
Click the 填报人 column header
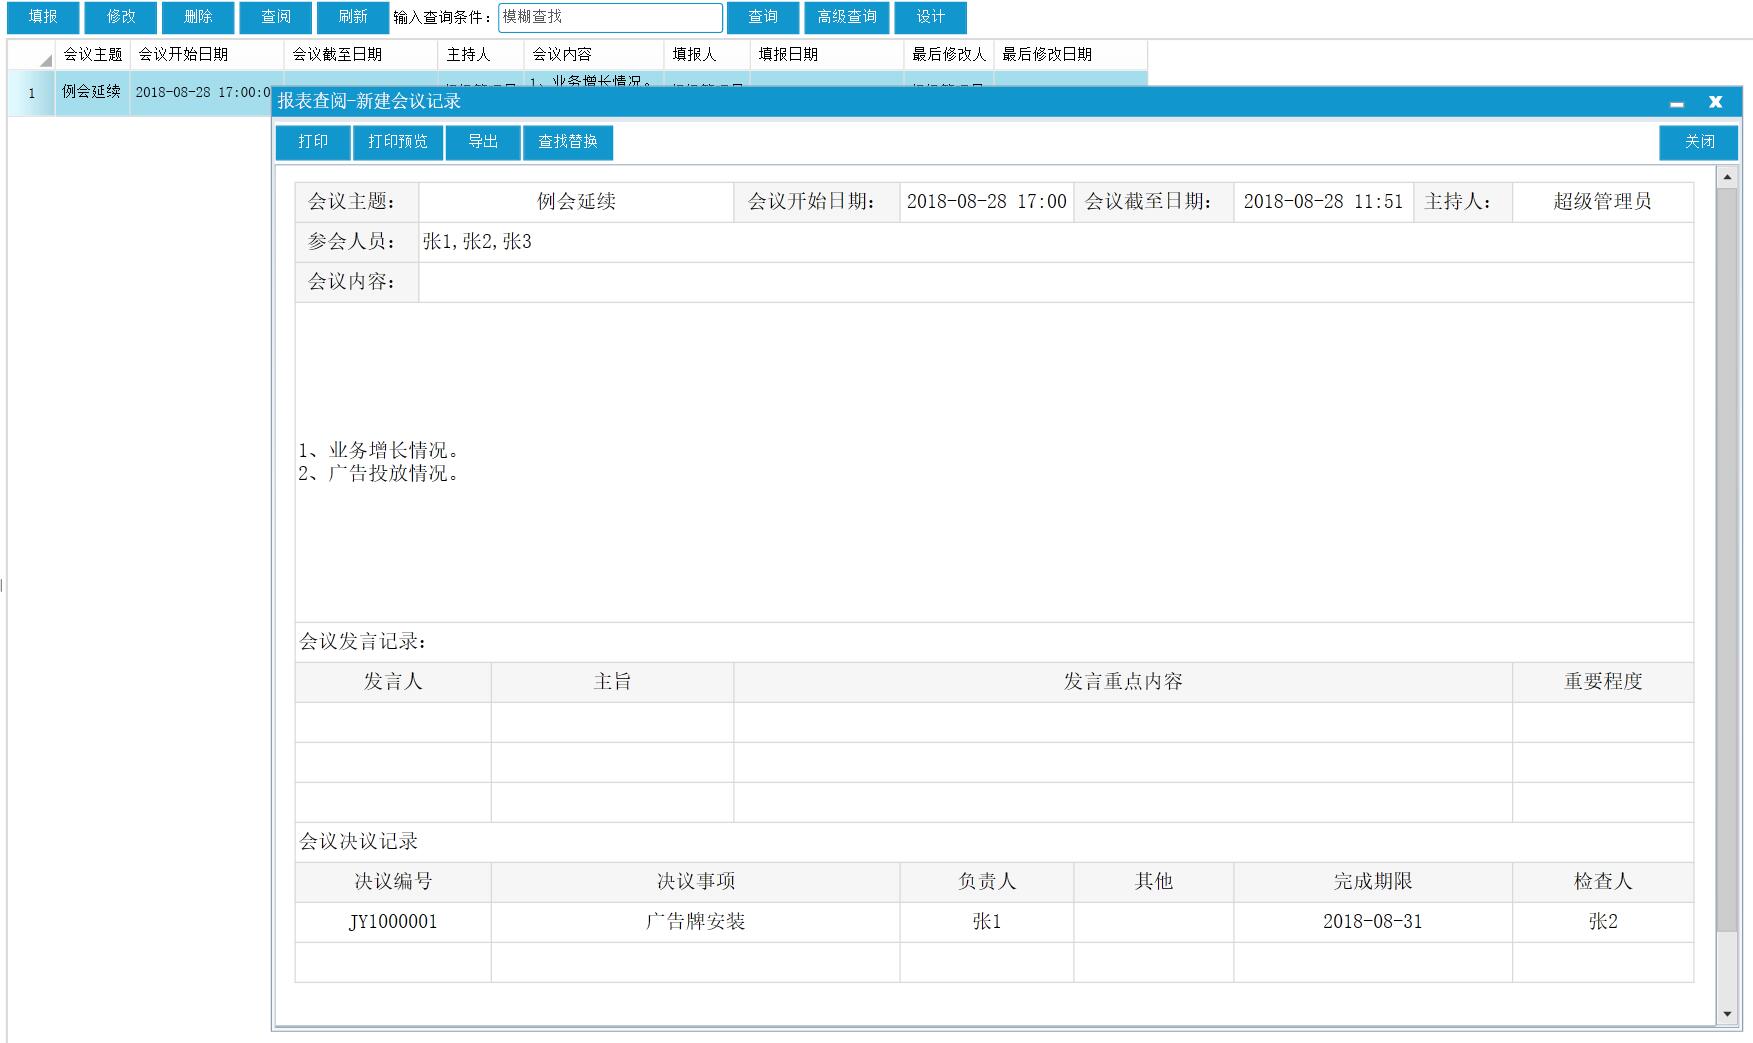click(x=707, y=54)
